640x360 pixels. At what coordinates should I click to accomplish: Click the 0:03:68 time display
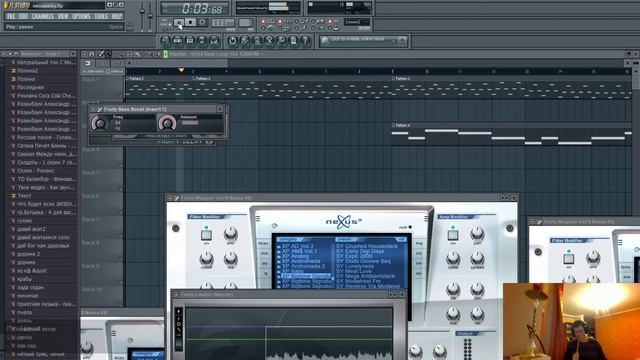(x=195, y=9)
